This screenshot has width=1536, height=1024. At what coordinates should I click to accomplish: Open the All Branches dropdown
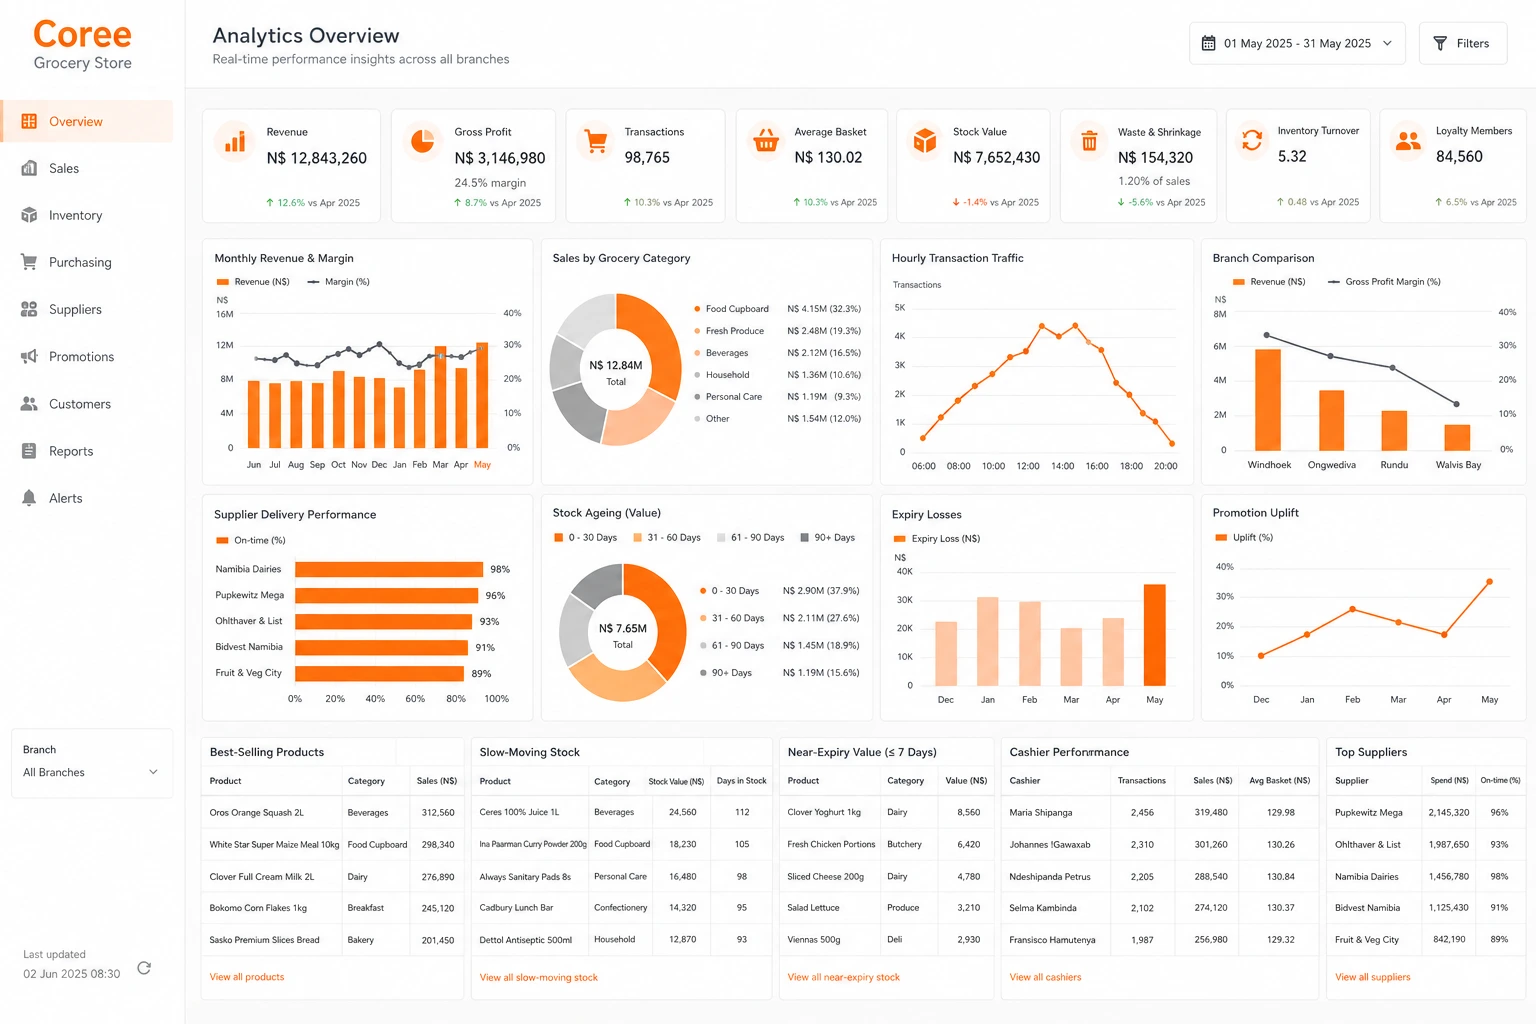[x=91, y=772]
